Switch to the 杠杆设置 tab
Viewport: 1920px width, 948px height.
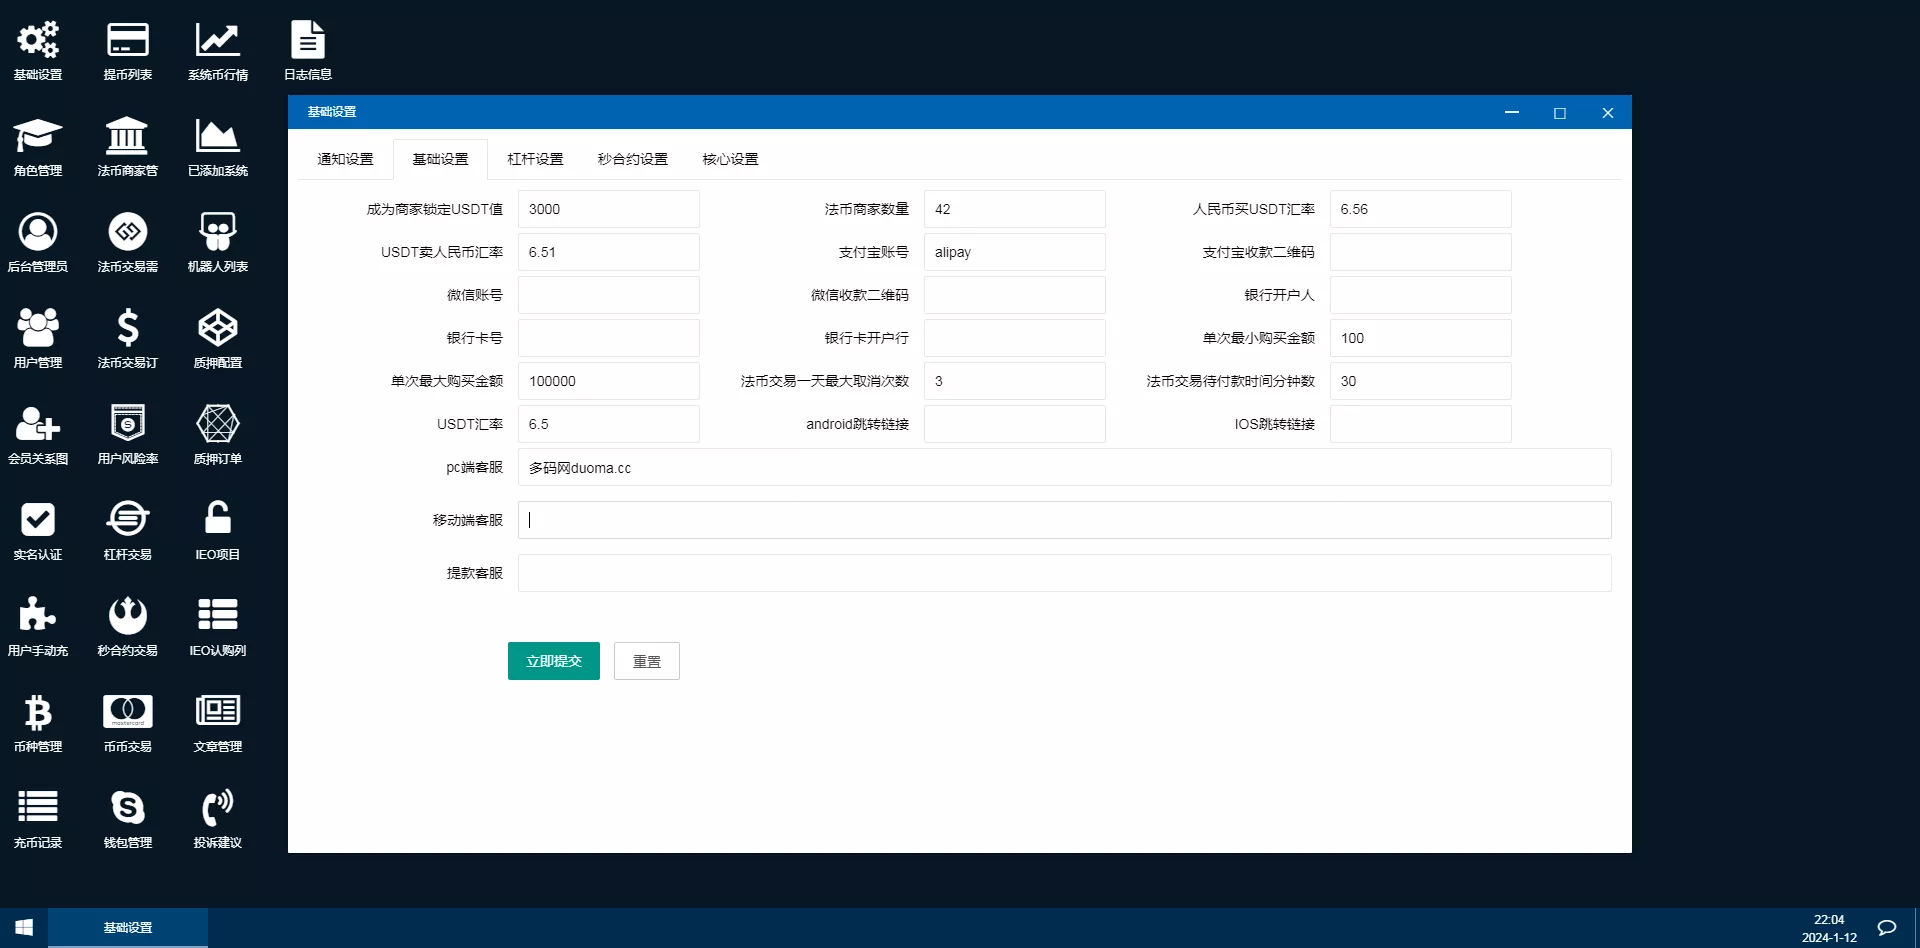point(534,158)
